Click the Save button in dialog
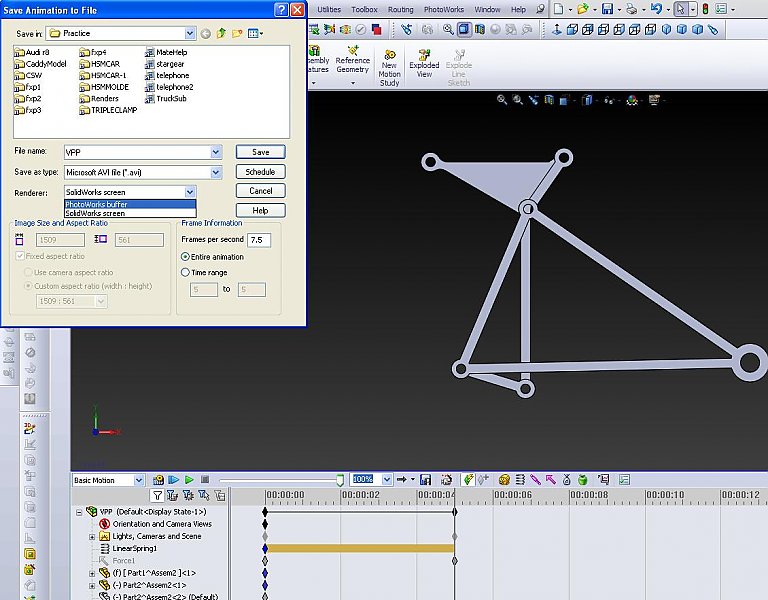This screenshot has height=600, width=768. [260, 152]
